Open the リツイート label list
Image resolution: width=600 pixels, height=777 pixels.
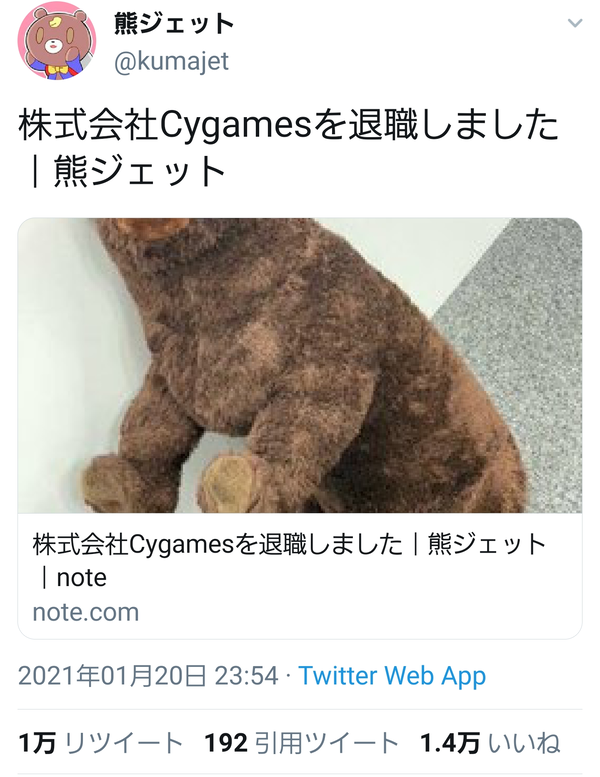point(123,743)
